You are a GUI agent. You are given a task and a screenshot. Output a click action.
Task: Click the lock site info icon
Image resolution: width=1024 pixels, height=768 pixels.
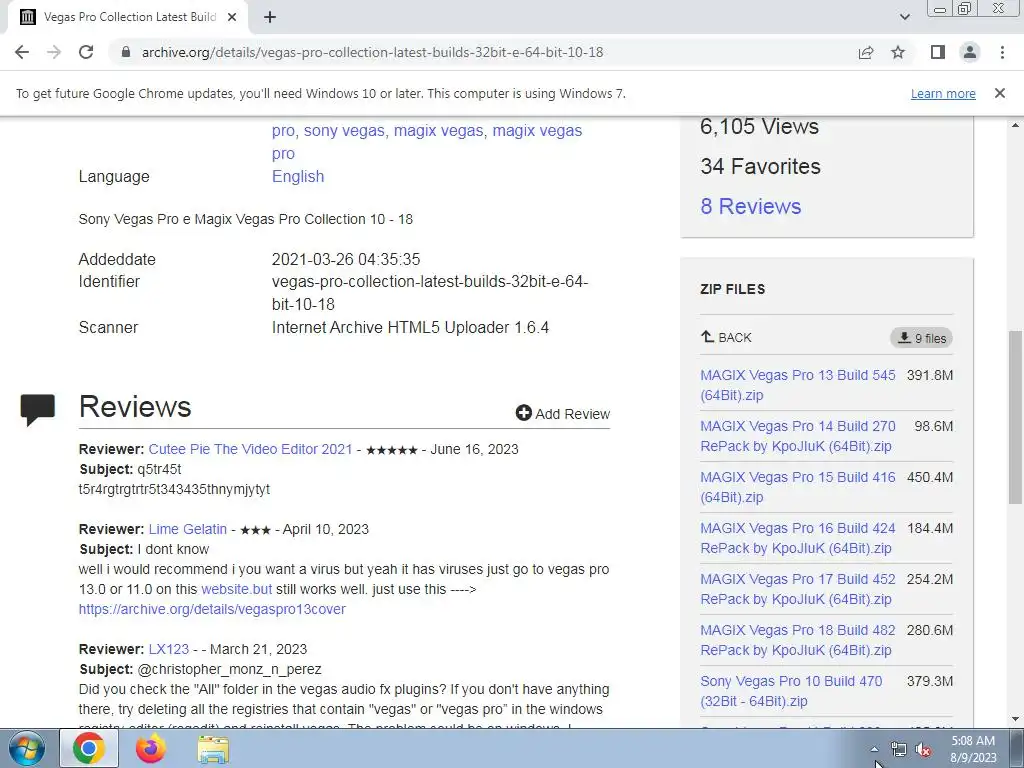(126, 52)
